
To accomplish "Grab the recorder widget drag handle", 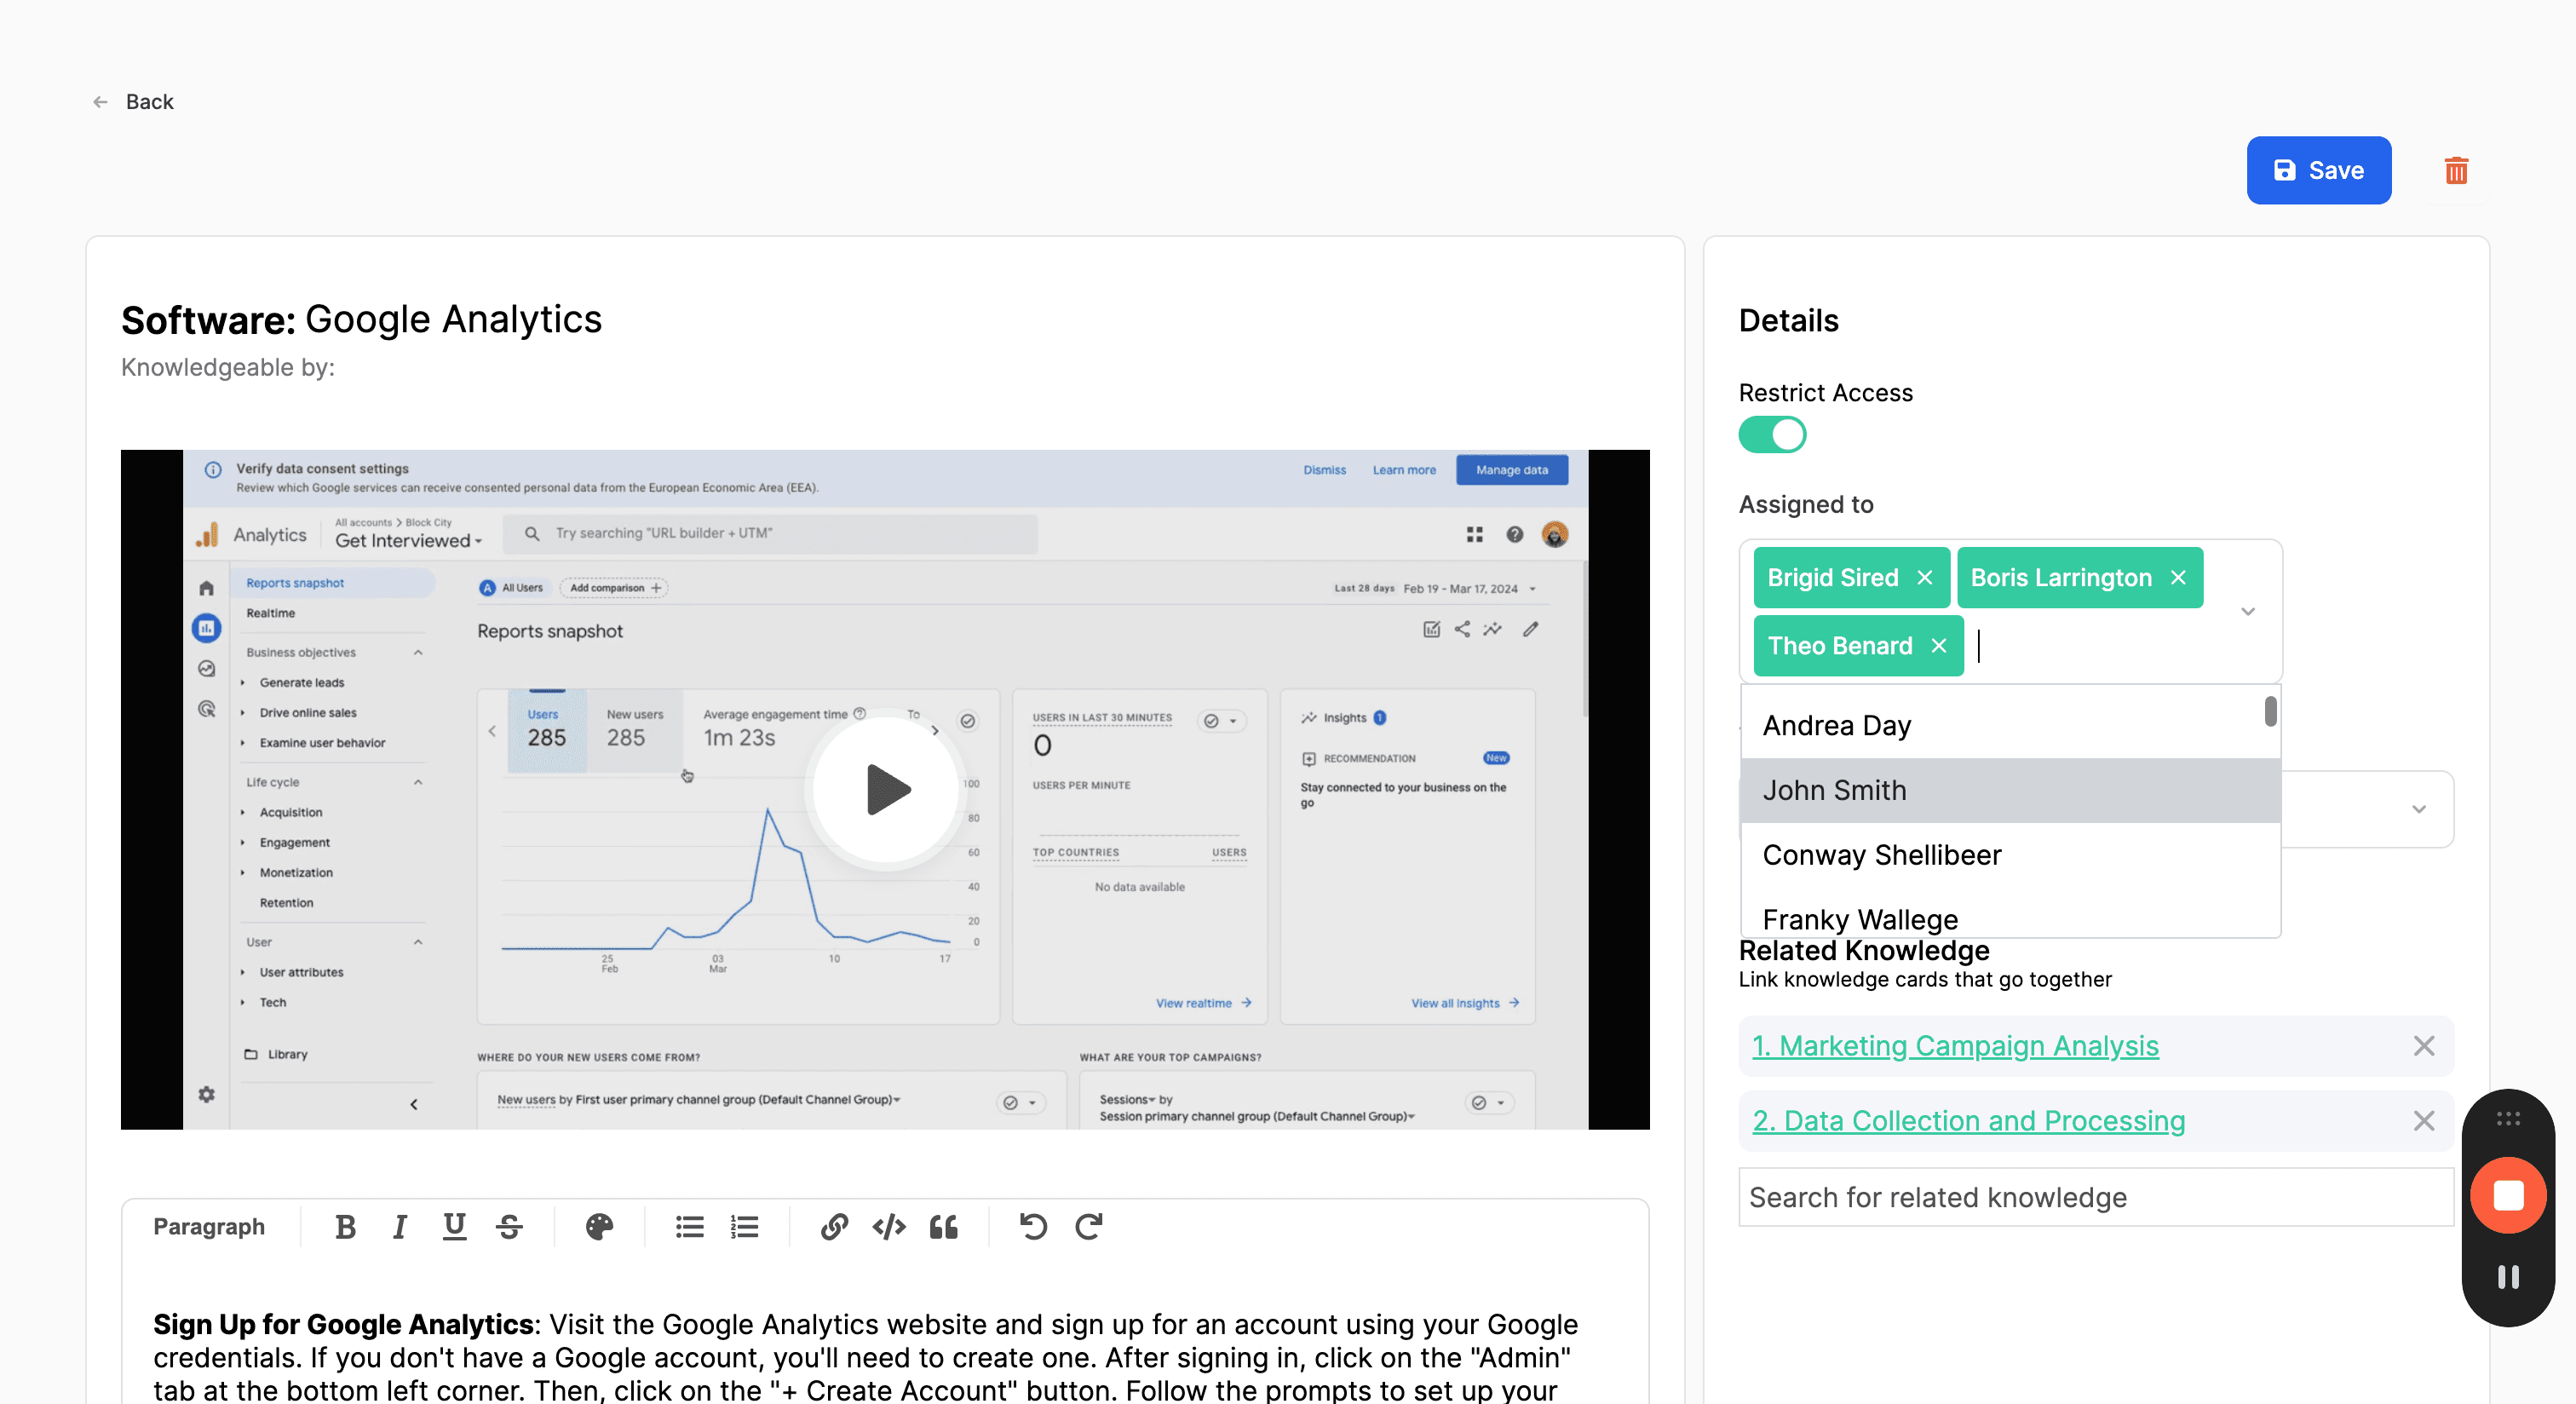I will click(2508, 1118).
